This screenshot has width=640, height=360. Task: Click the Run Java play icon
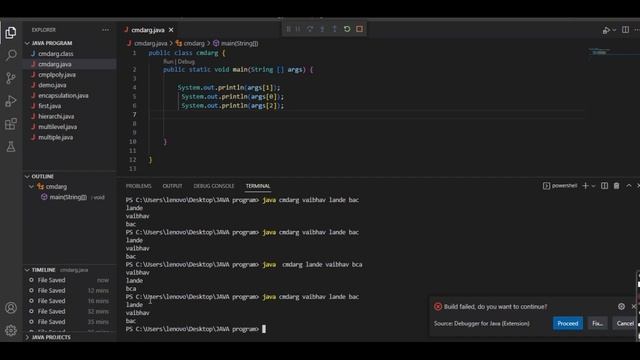[x=606, y=30]
